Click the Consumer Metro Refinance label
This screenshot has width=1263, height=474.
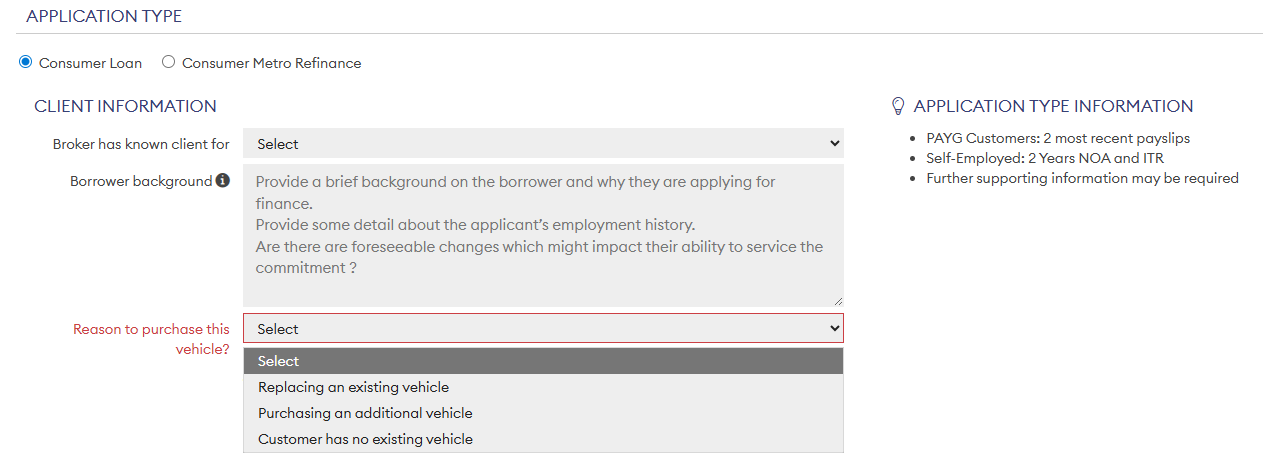coord(271,63)
